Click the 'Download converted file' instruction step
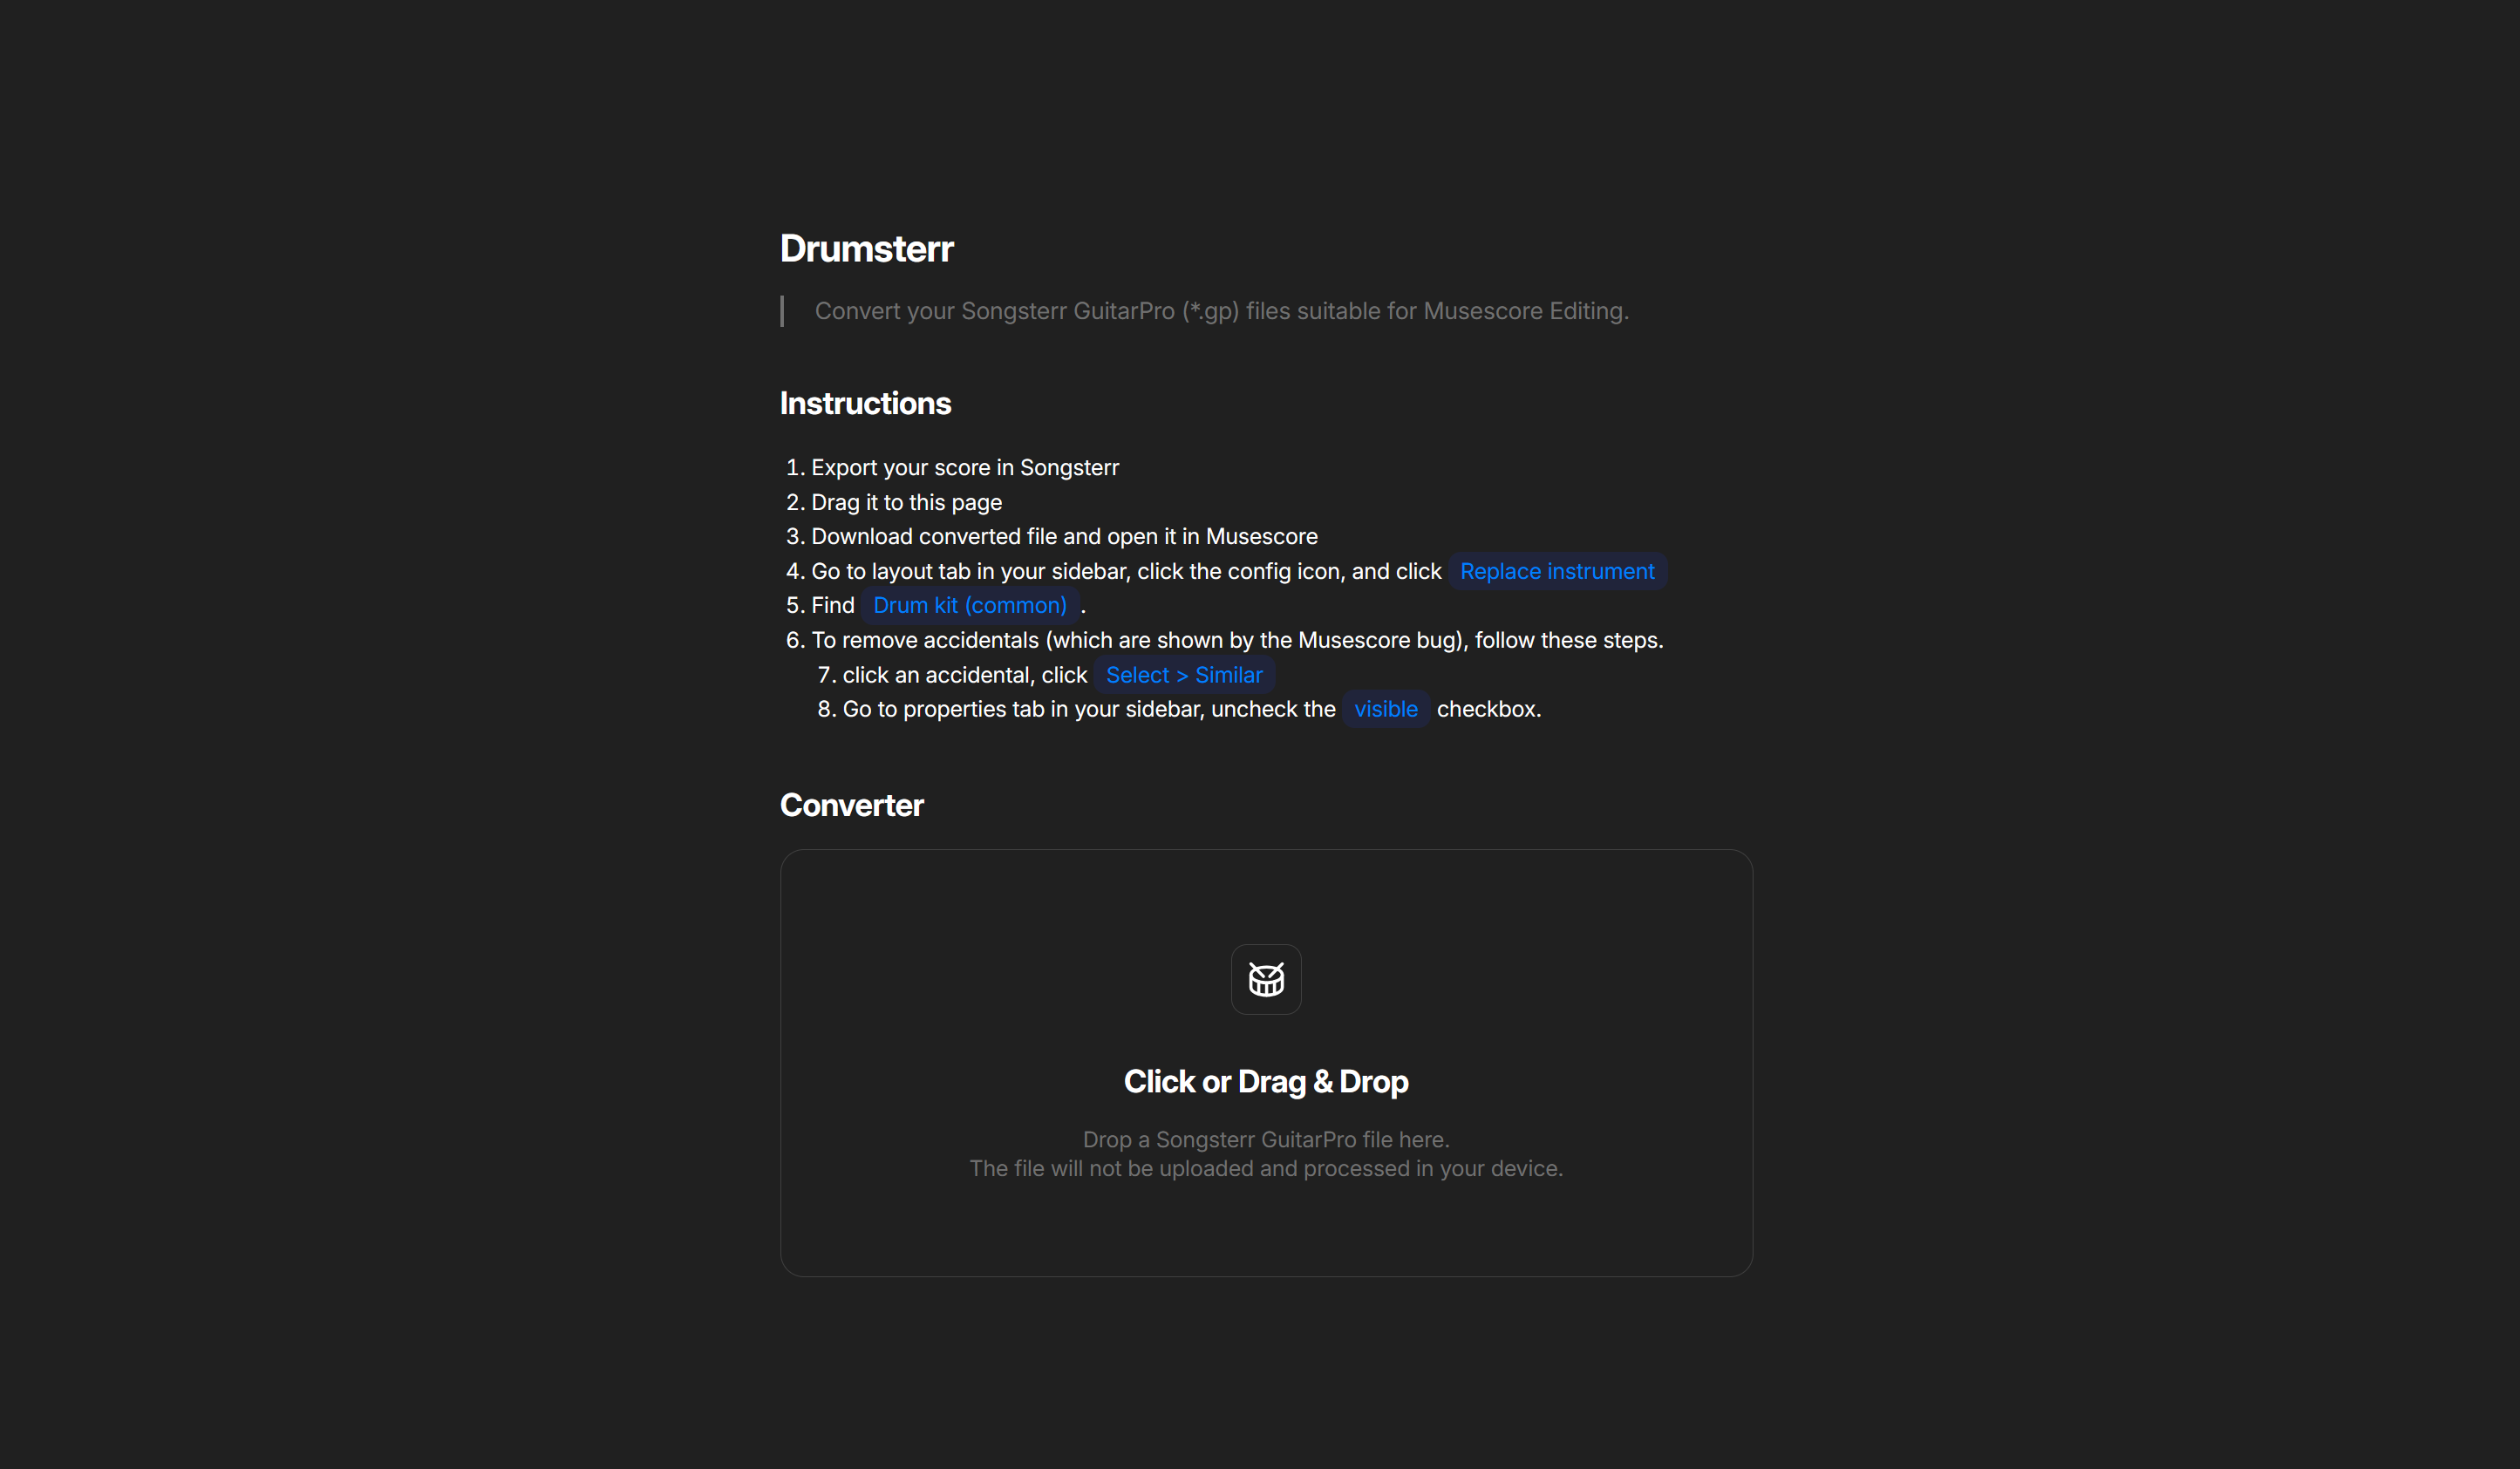 (1063, 537)
